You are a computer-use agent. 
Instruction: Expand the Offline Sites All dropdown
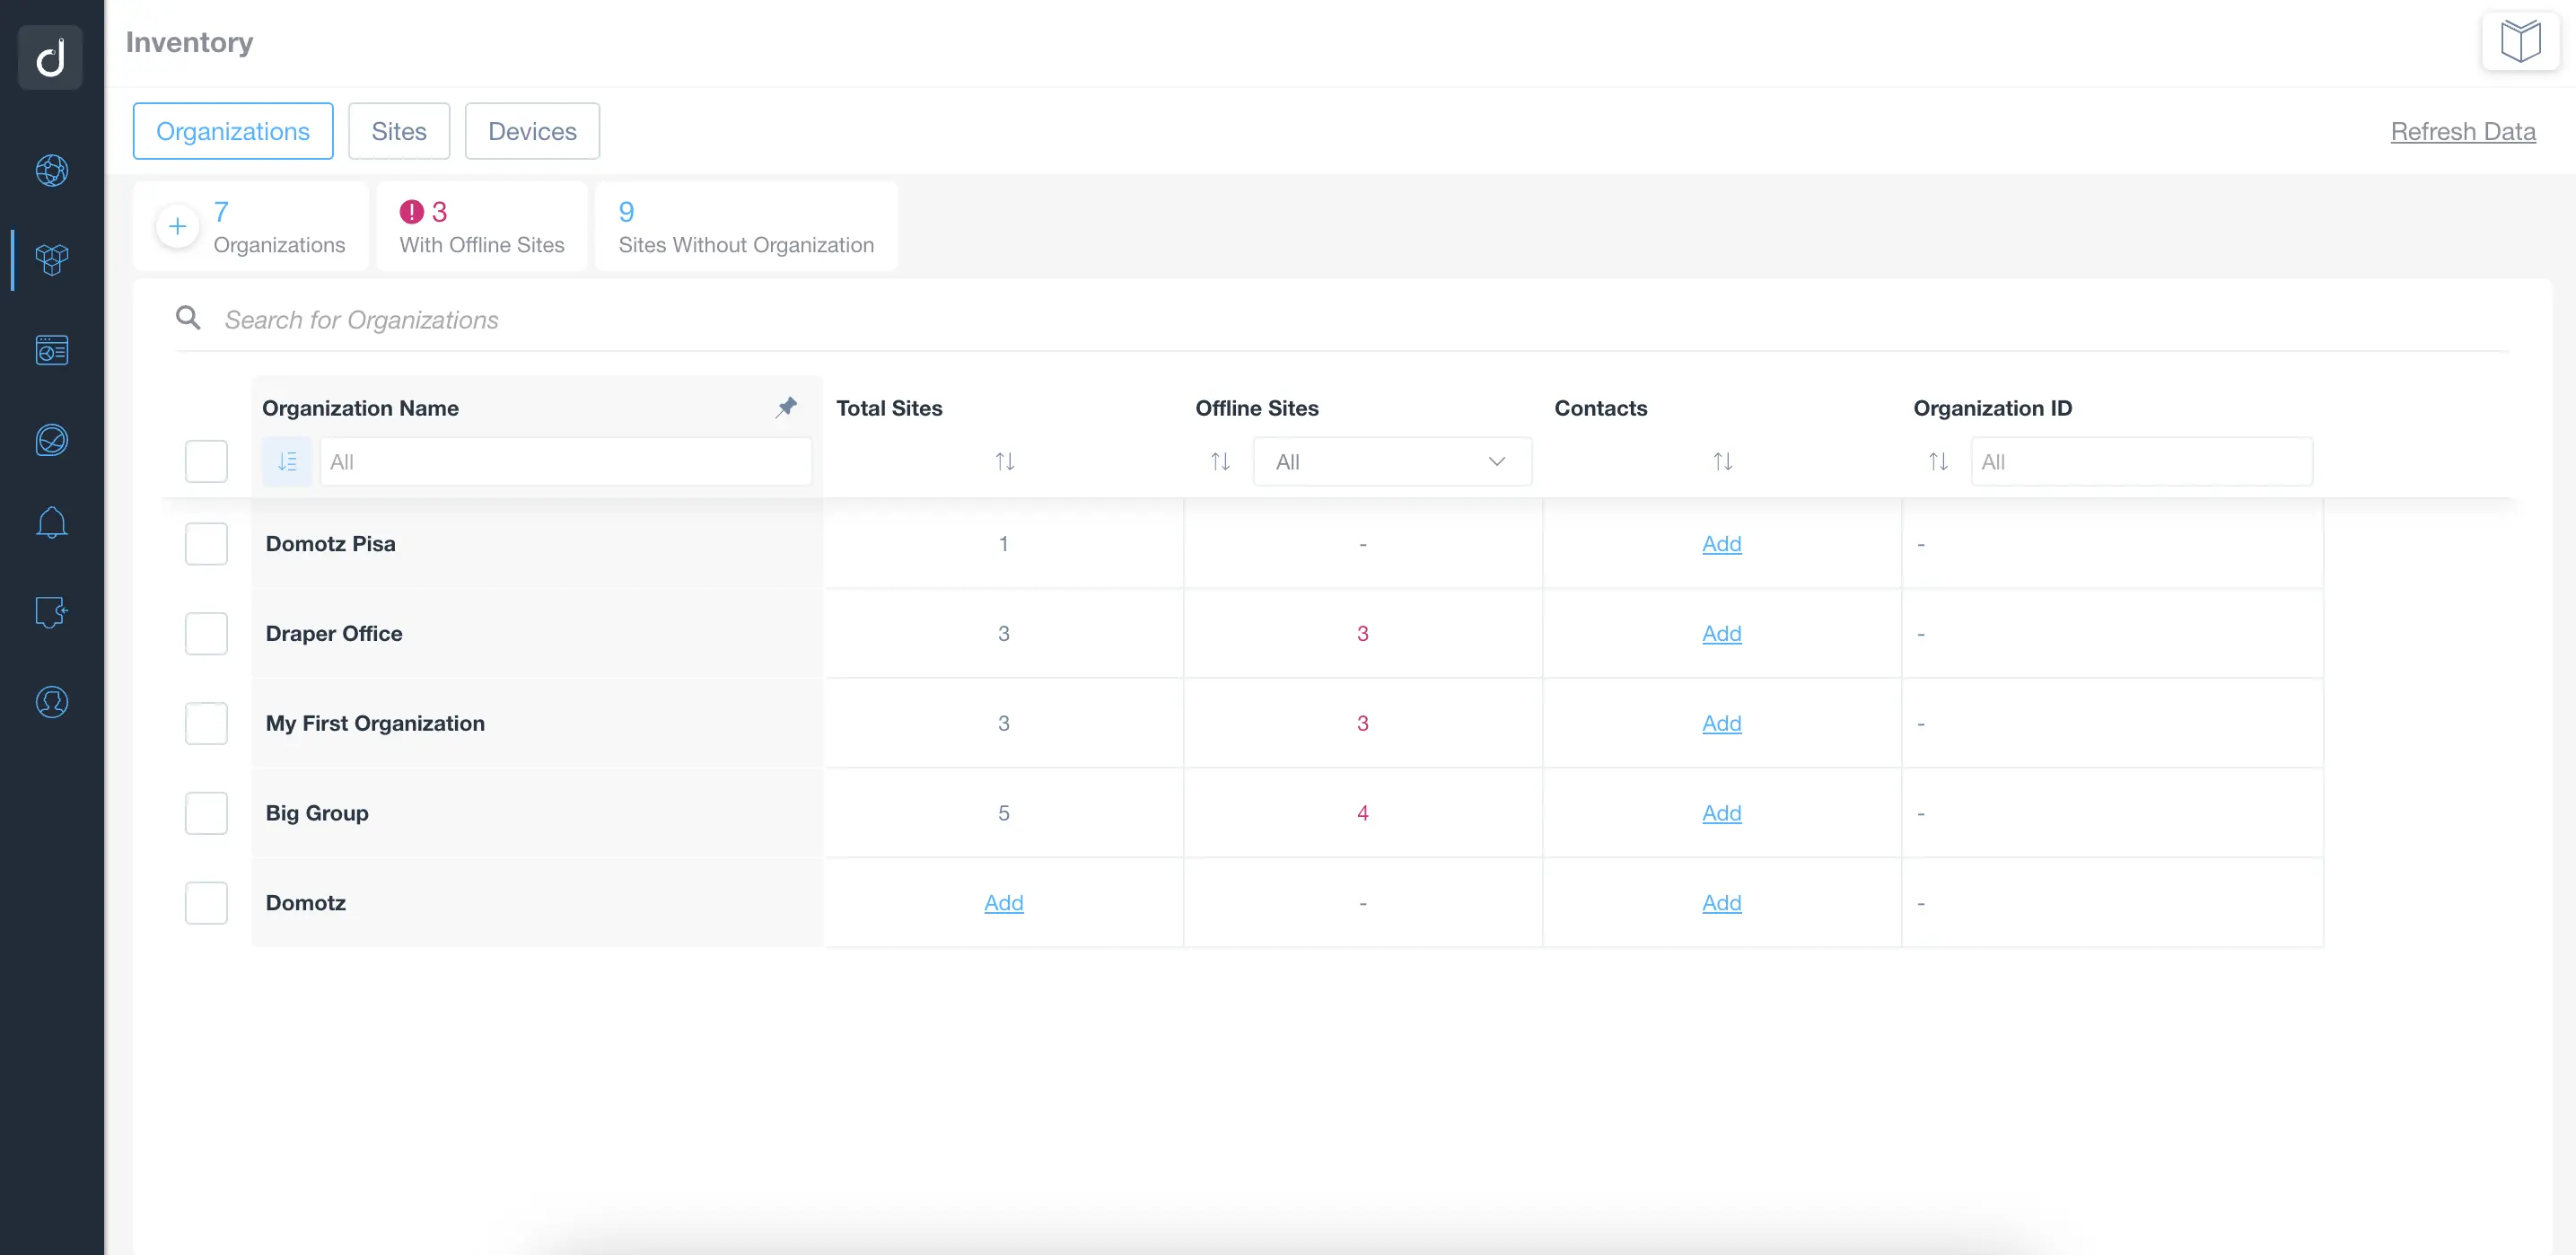coord(1391,462)
